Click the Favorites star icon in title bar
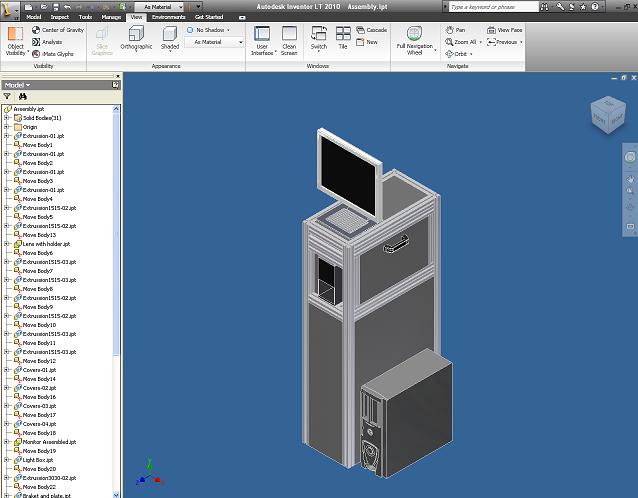Viewport: 638px width, 498px height. (x=583, y=7)
